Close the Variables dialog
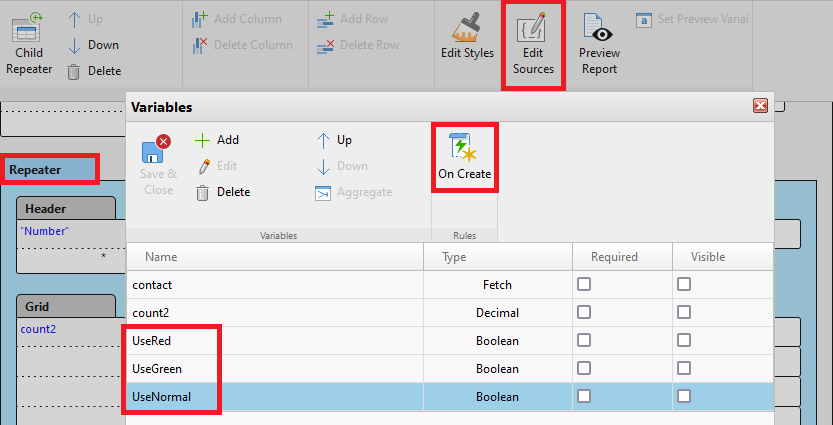833x425 pixels. click(x=760, y=106)
